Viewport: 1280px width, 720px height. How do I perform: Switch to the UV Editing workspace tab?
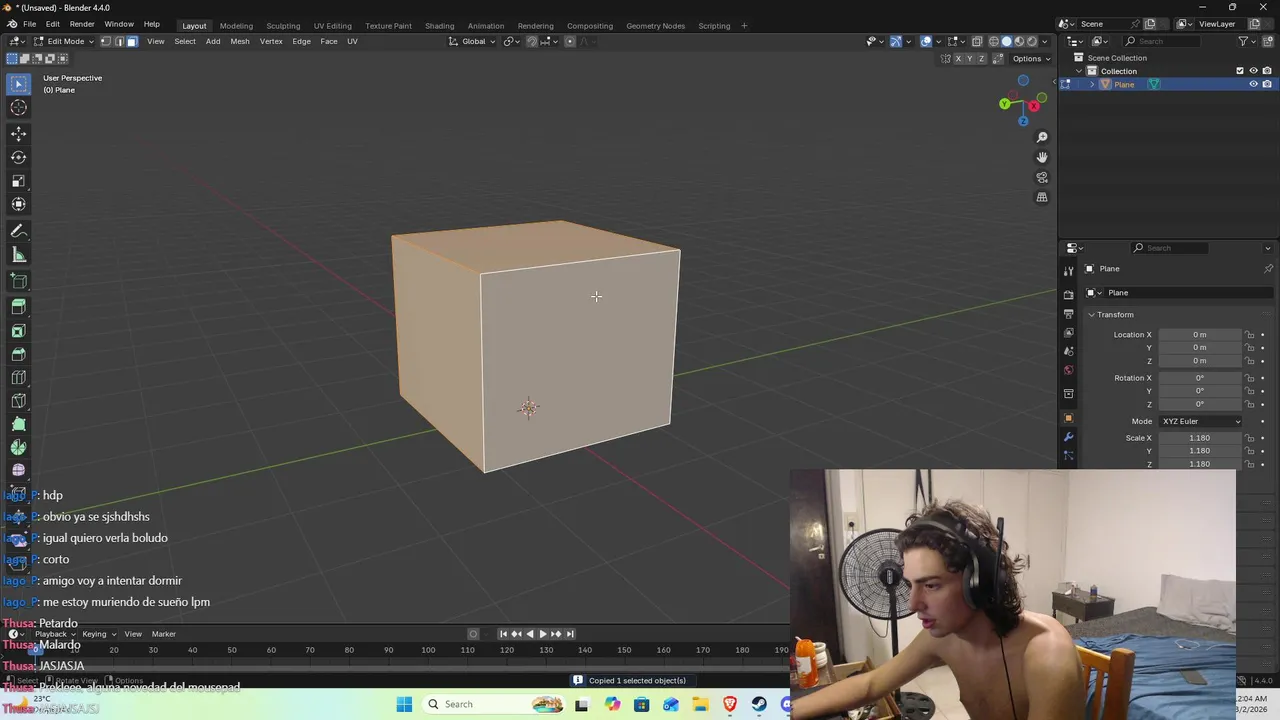332,25
